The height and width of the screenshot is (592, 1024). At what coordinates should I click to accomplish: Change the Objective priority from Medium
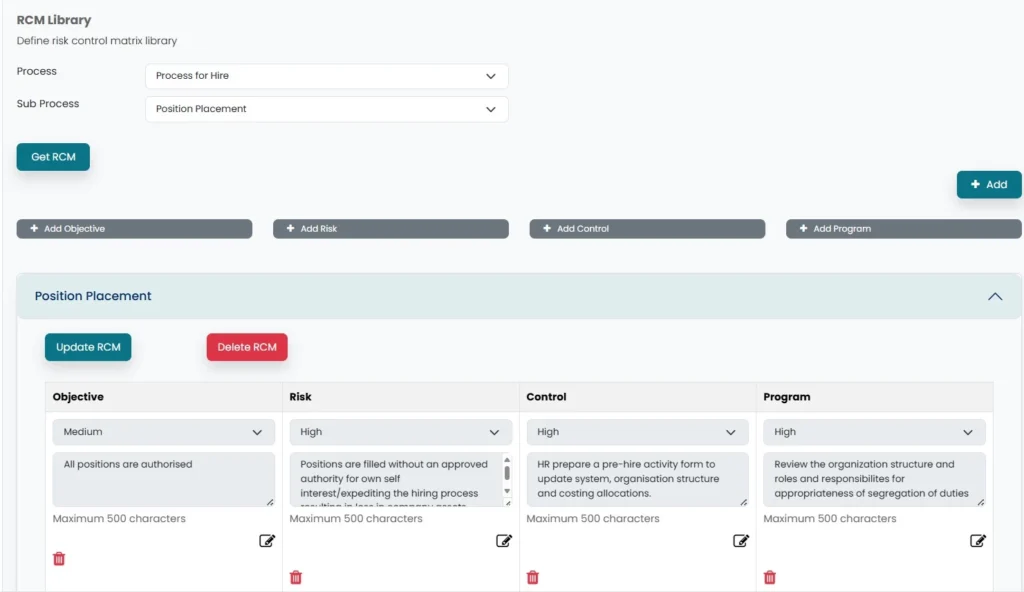click(163, 432)
